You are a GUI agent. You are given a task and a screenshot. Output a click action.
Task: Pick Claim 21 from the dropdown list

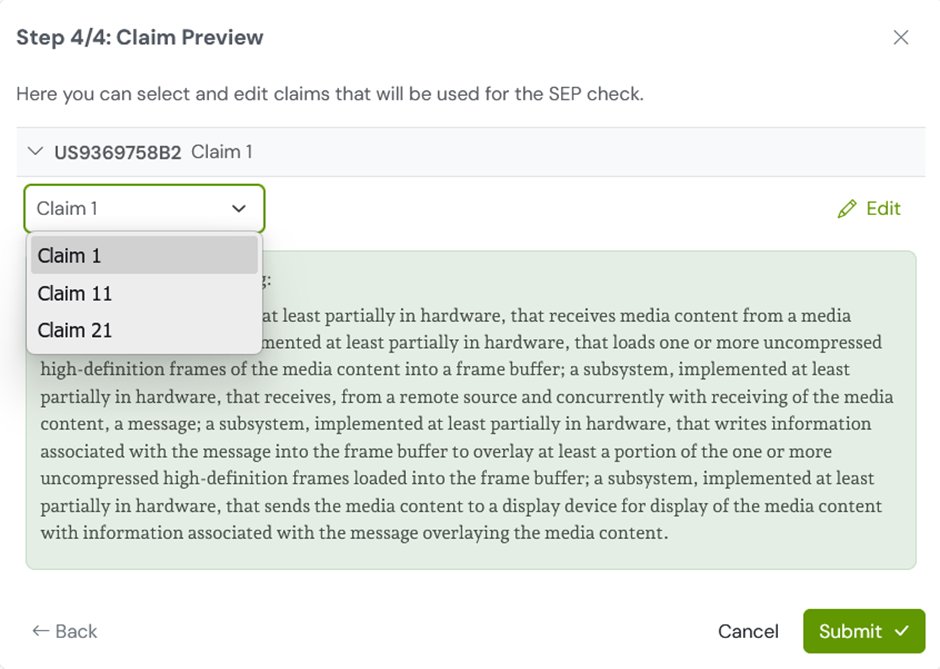144,330
